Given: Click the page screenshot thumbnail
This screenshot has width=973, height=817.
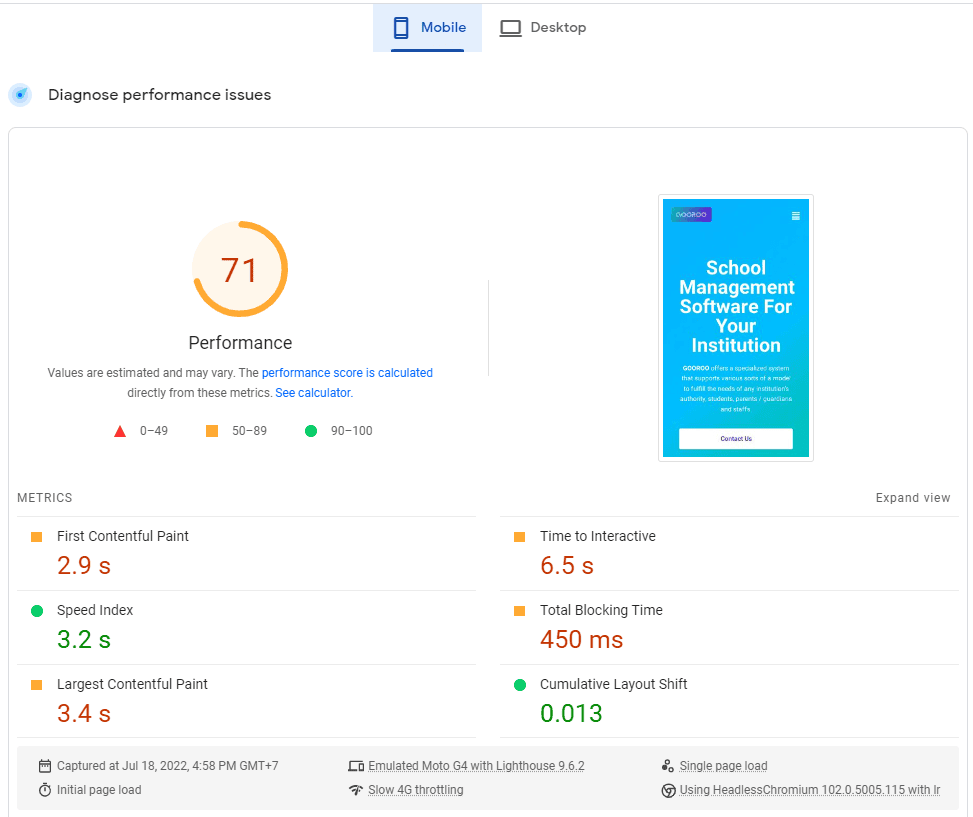Looking at the screenshot, I should 735,328.
